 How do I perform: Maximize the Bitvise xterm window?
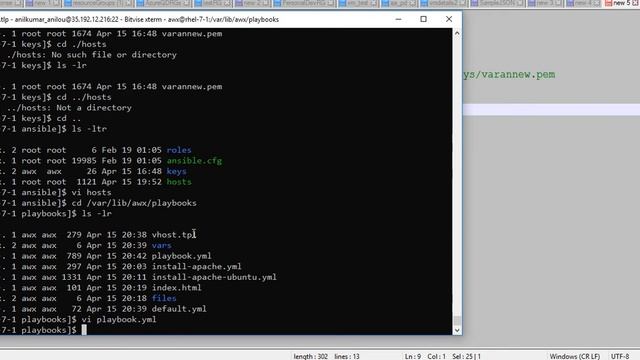(x=423, y=19)
